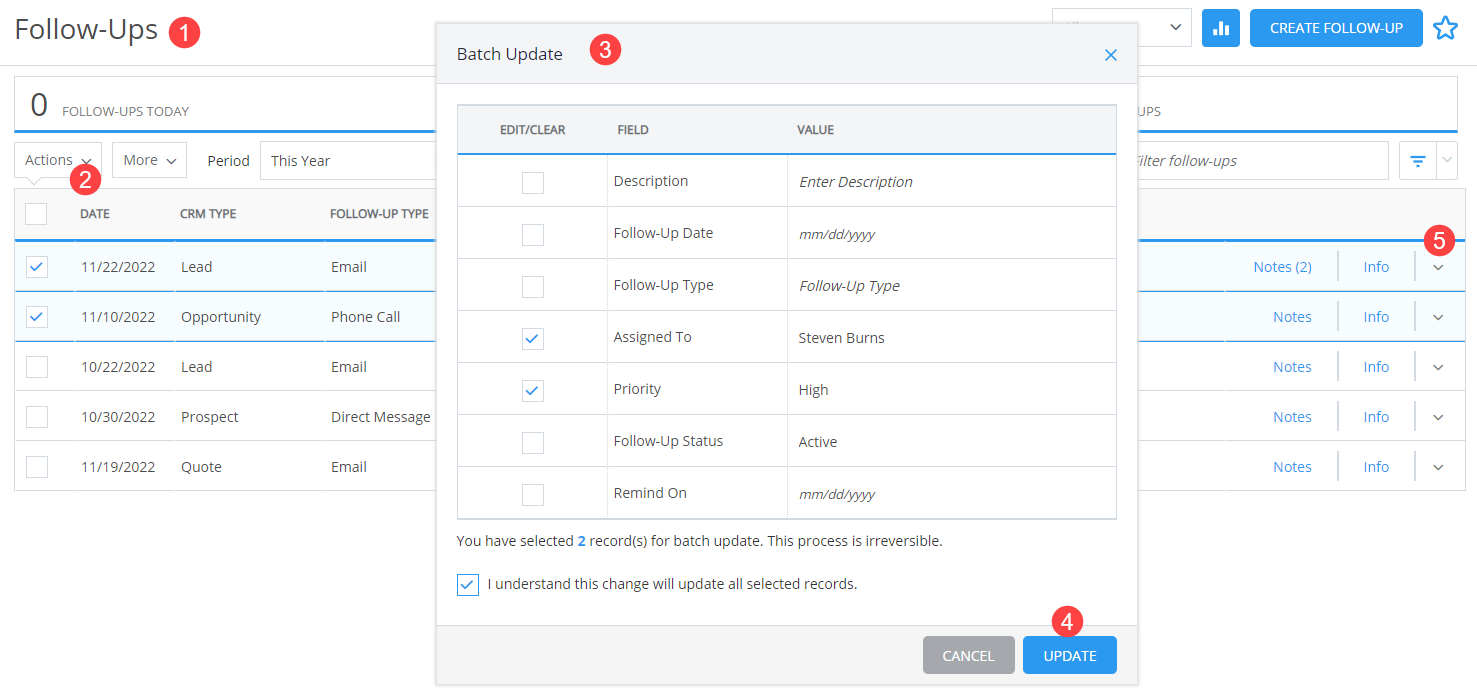1477x696 pixels.
Task: Uncheck the Priority edit checkbox
Action: tap(533, 390)
